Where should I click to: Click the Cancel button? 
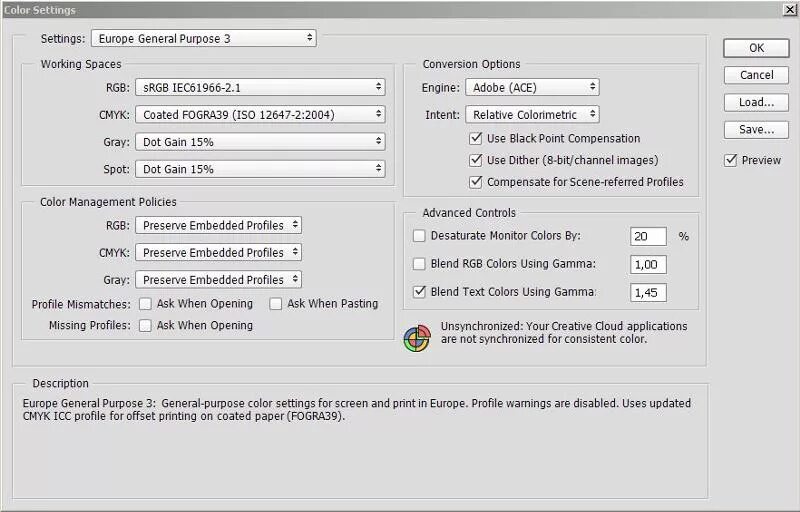(756, 75)
